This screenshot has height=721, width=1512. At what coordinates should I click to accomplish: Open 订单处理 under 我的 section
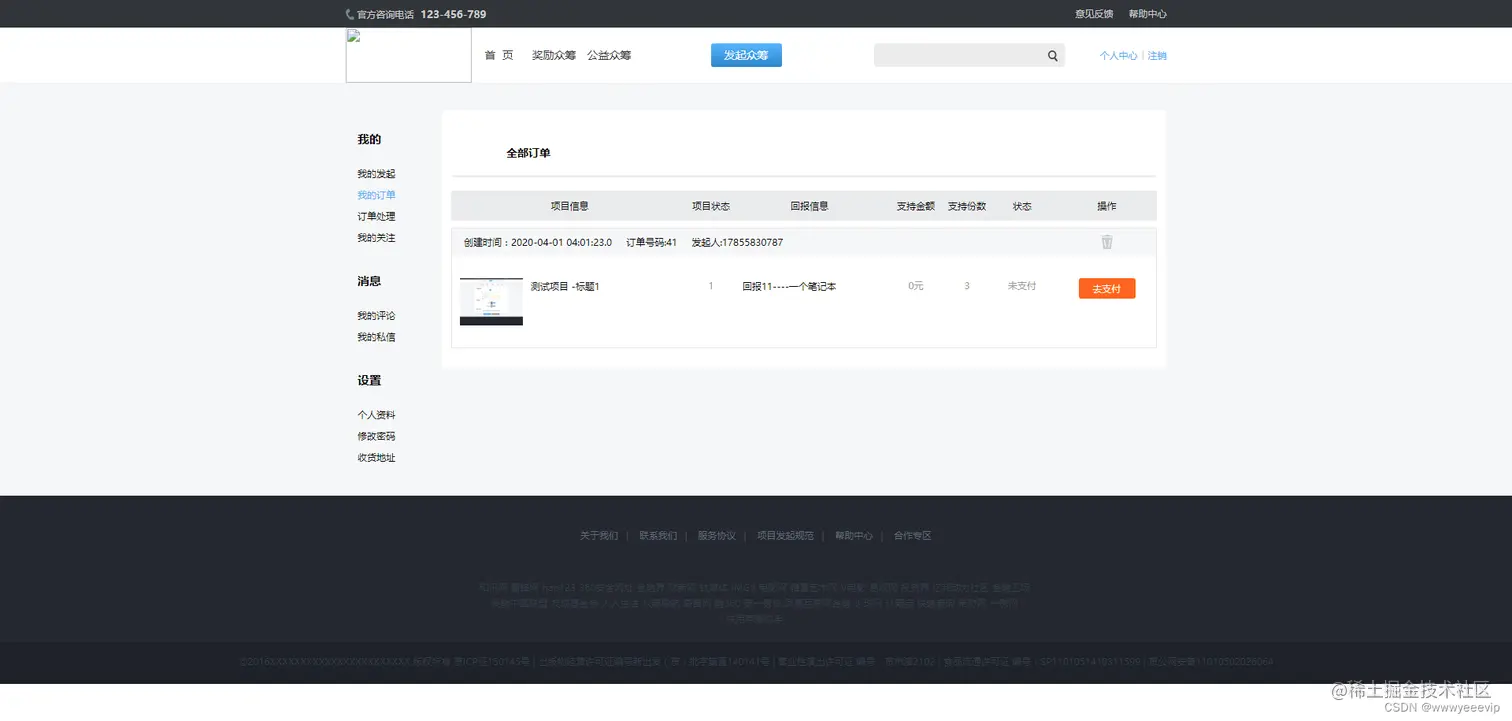point(376,216)
